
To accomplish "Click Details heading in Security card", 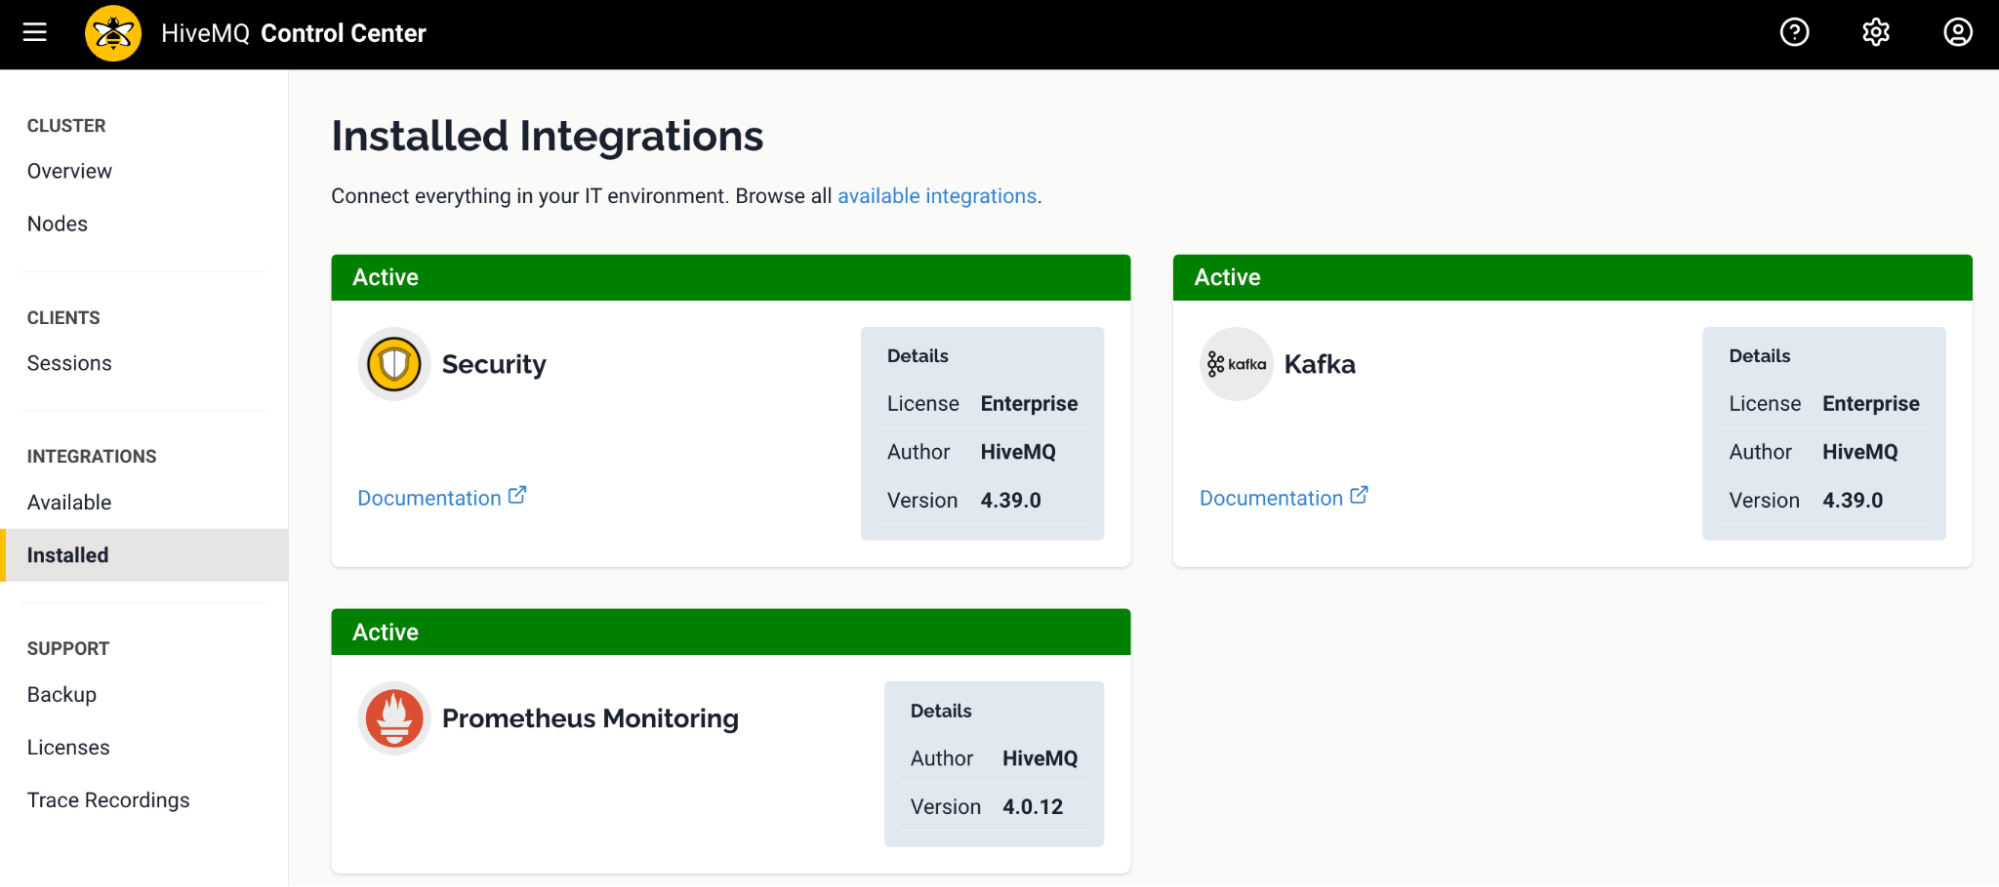I will (x=918, y=356).
